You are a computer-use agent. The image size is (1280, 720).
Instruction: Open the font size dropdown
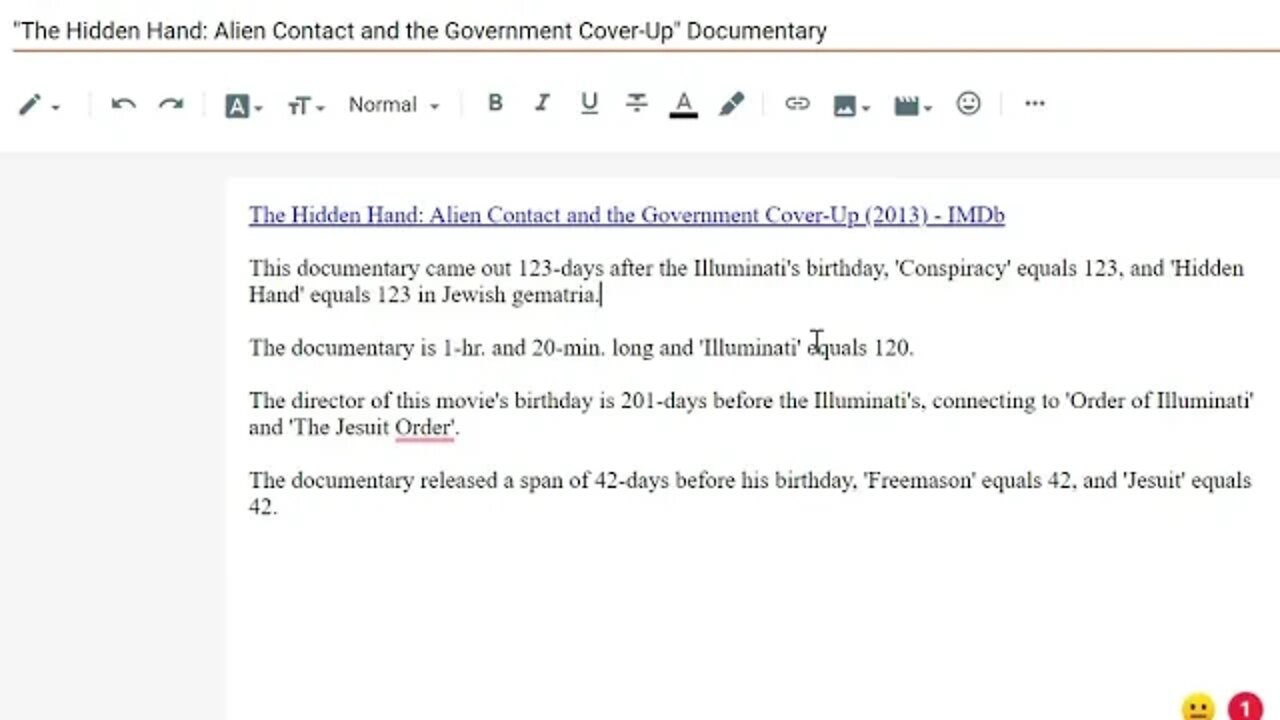tap(305, 105)
